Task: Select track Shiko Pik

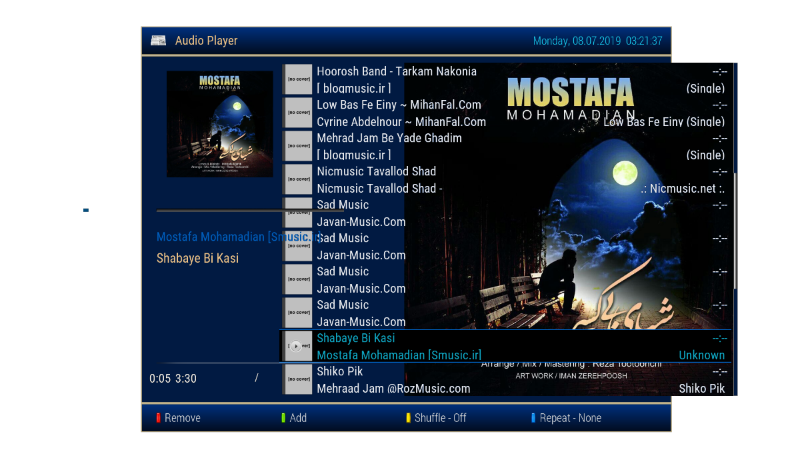Action: pos(340,371)
